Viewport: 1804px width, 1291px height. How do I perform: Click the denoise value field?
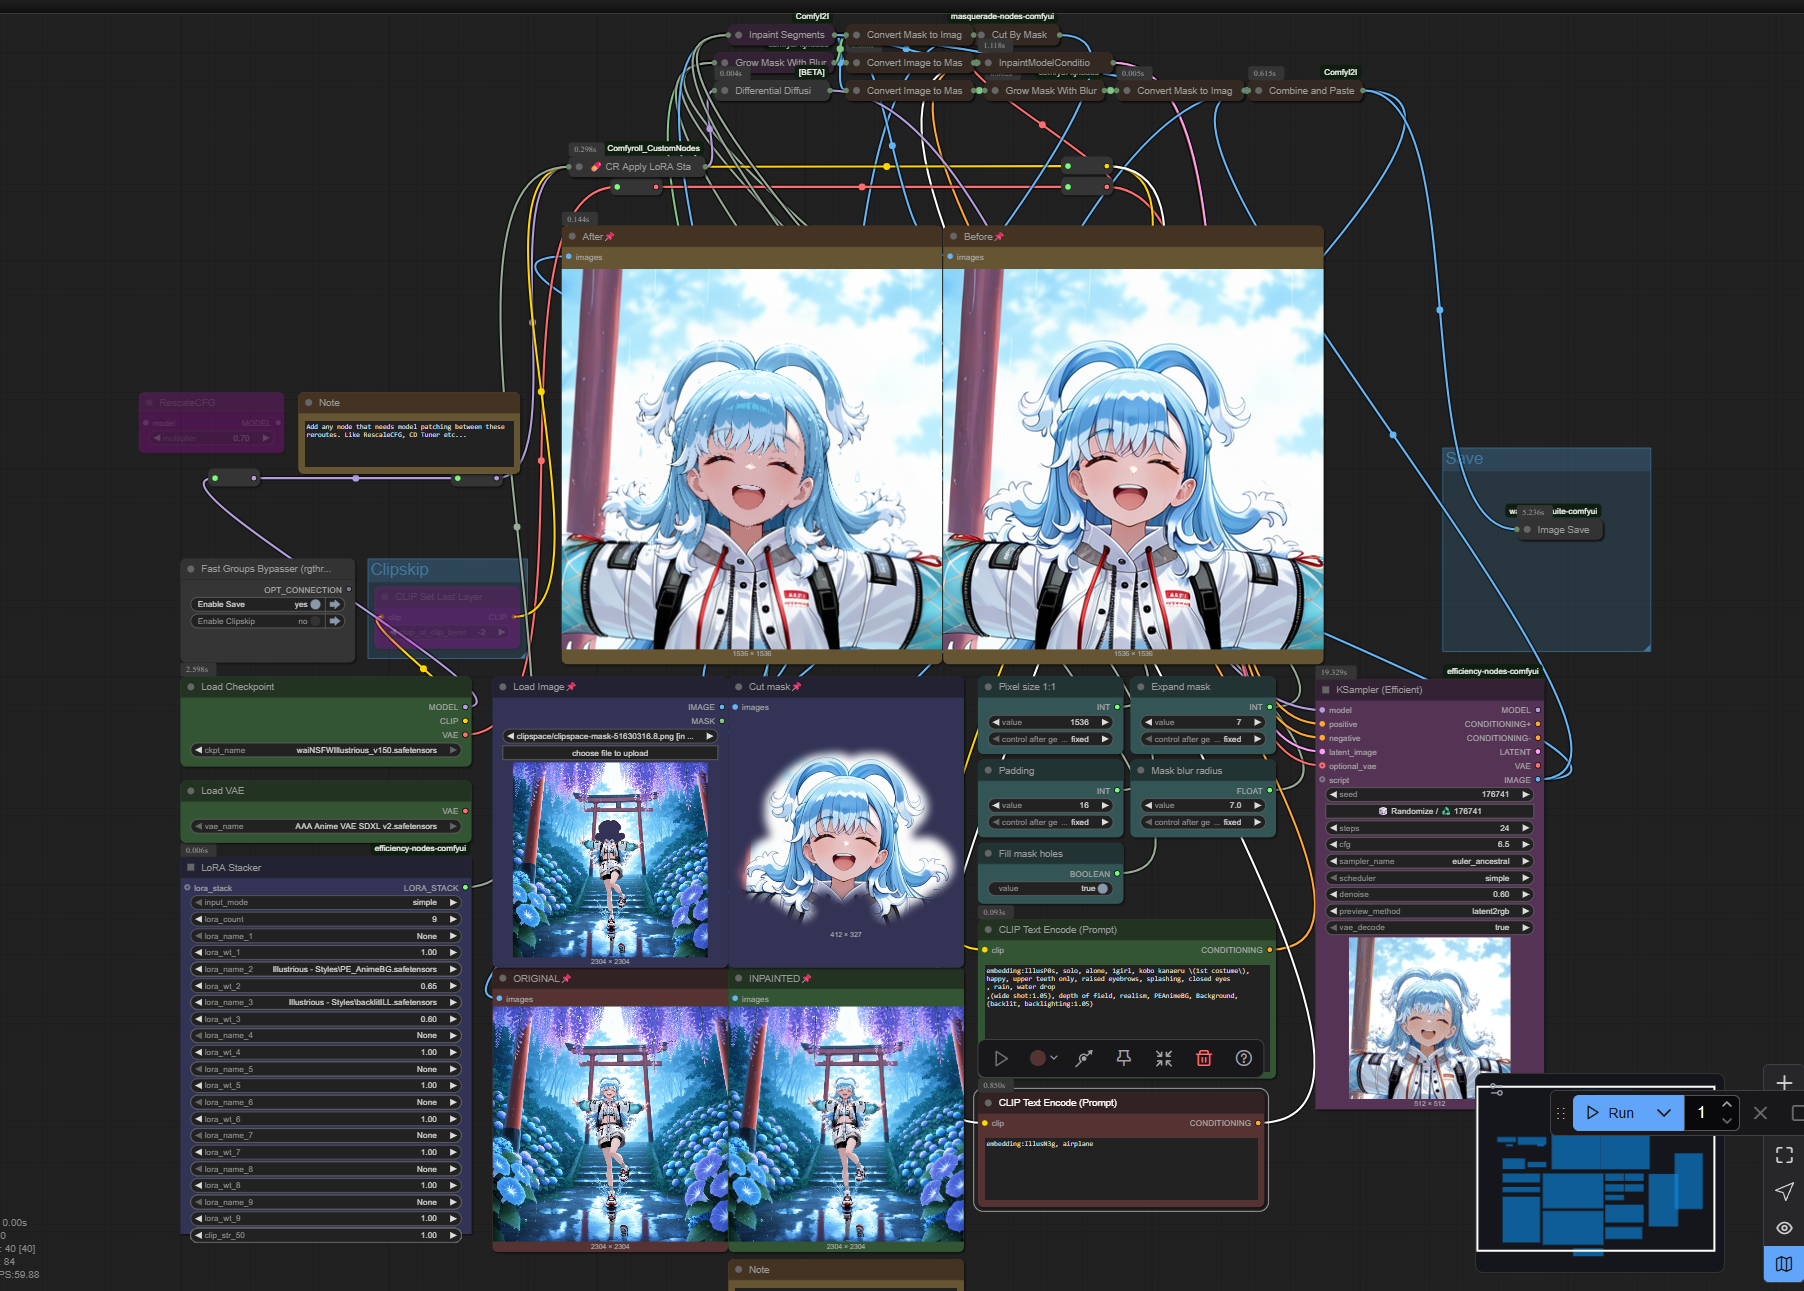[x=1429, y=894]
